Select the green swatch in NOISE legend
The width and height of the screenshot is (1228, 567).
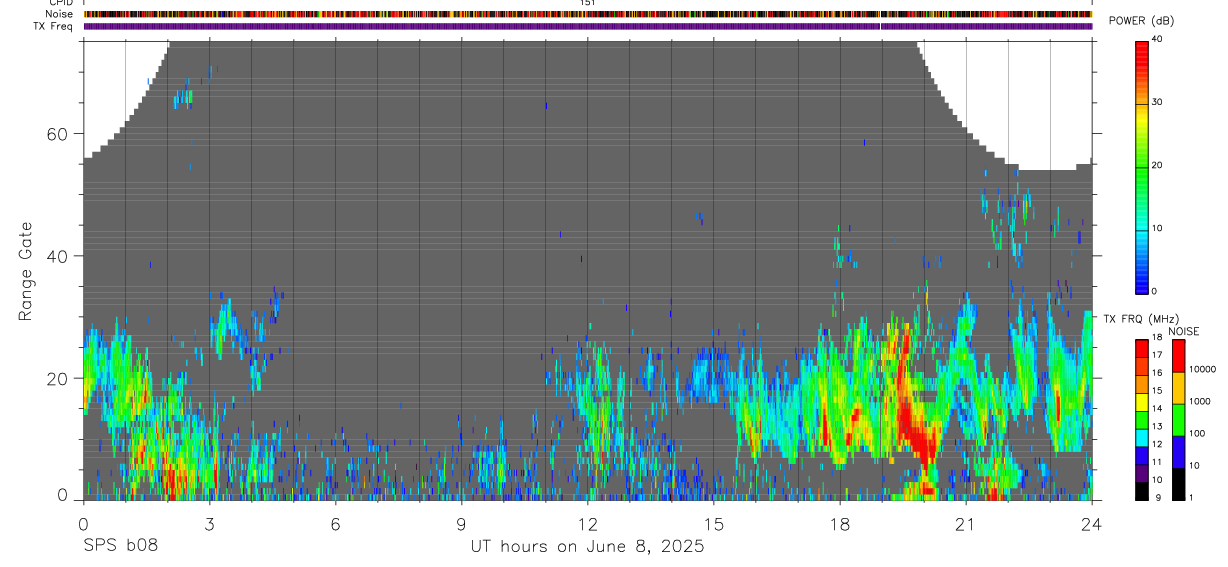[x=1177, y=419]
